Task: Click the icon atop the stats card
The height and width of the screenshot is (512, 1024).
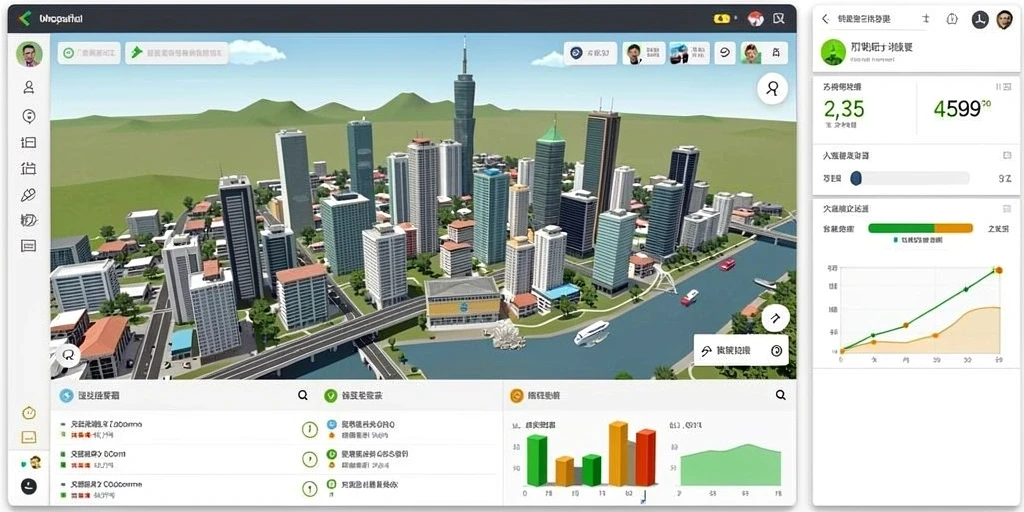Action: pyautogui.click(x=1002, y=87)
